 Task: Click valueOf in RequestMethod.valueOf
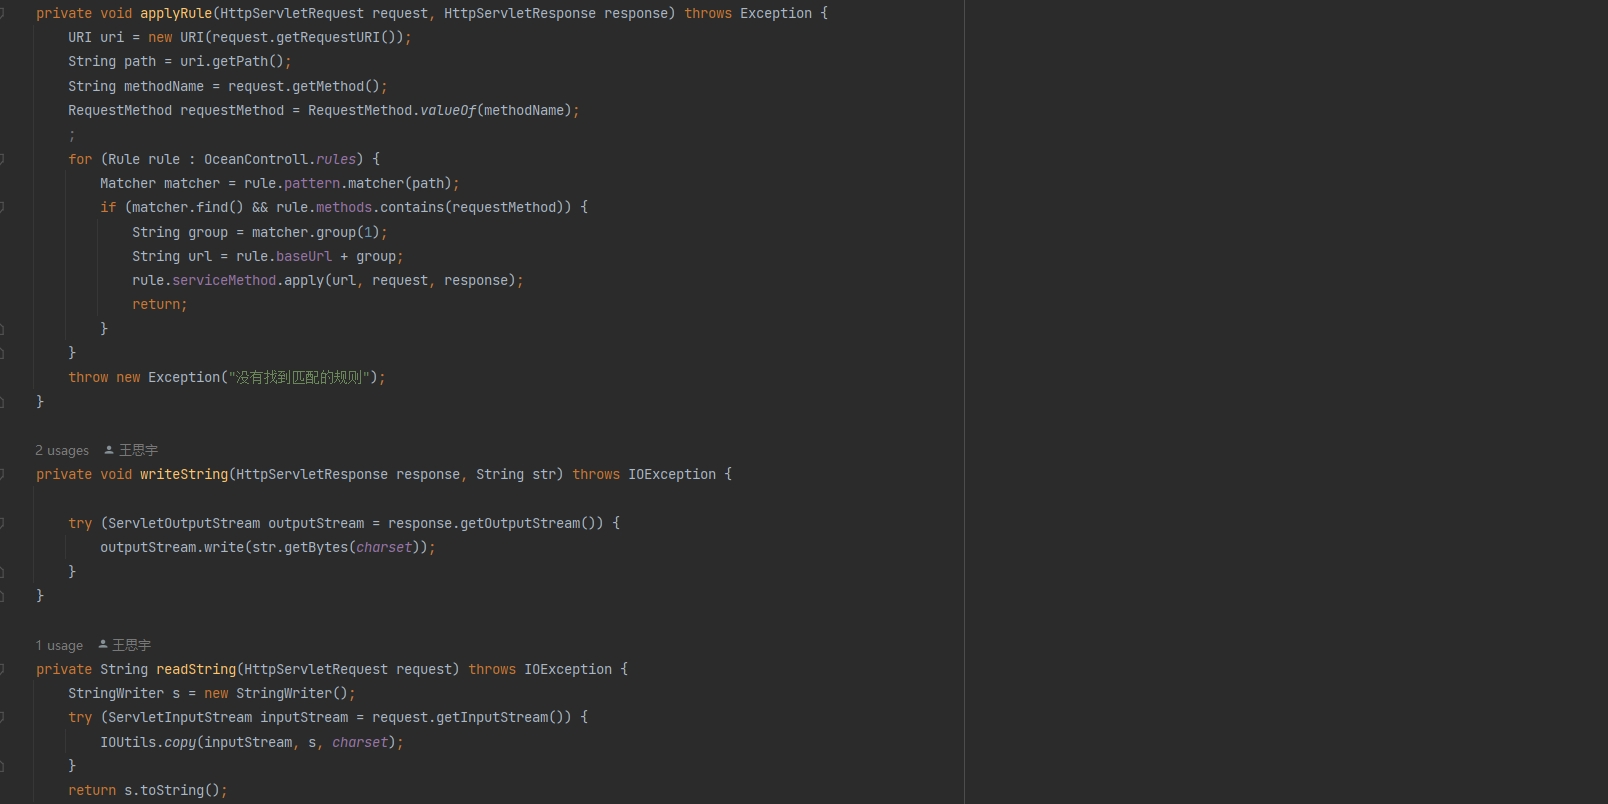click(448, 110)
